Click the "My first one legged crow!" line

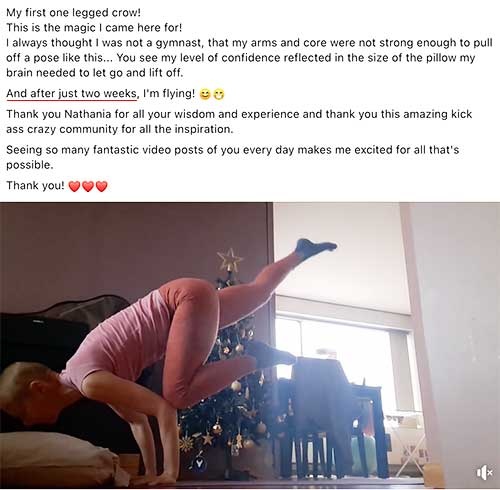tap(73, 13)
